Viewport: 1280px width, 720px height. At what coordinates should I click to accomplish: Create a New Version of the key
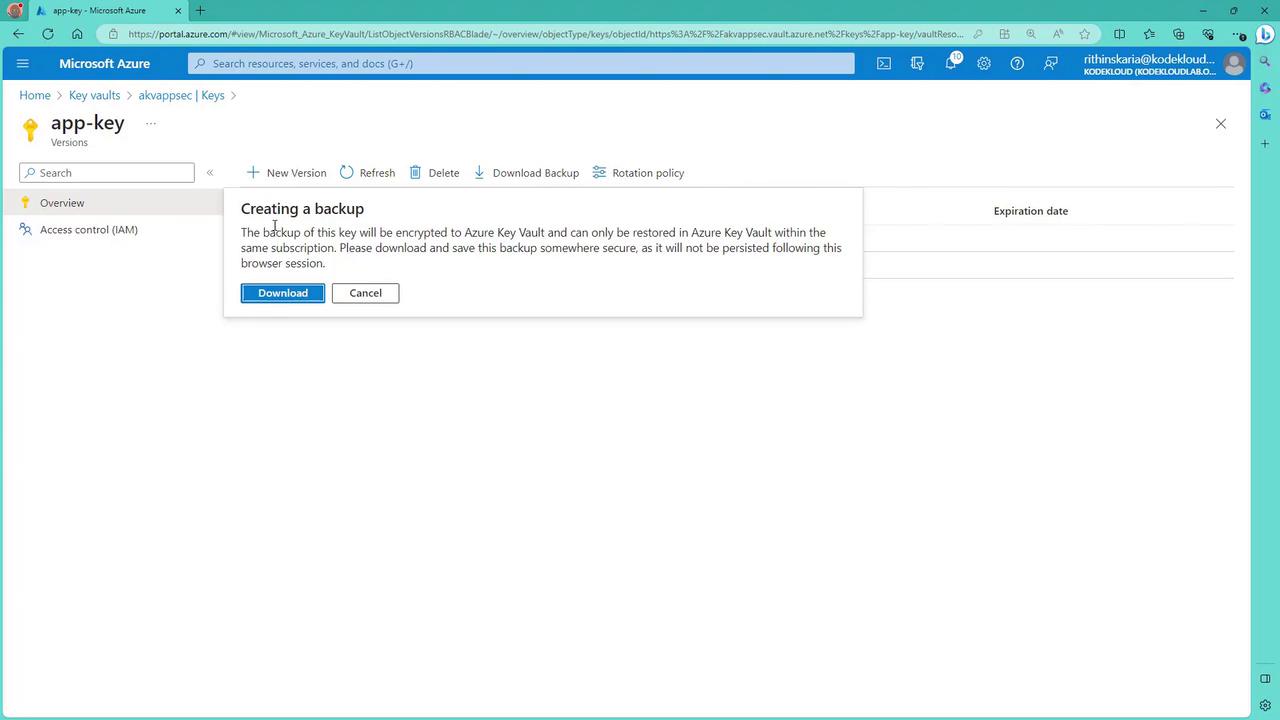pyautogui.click(x=286, y=173)
